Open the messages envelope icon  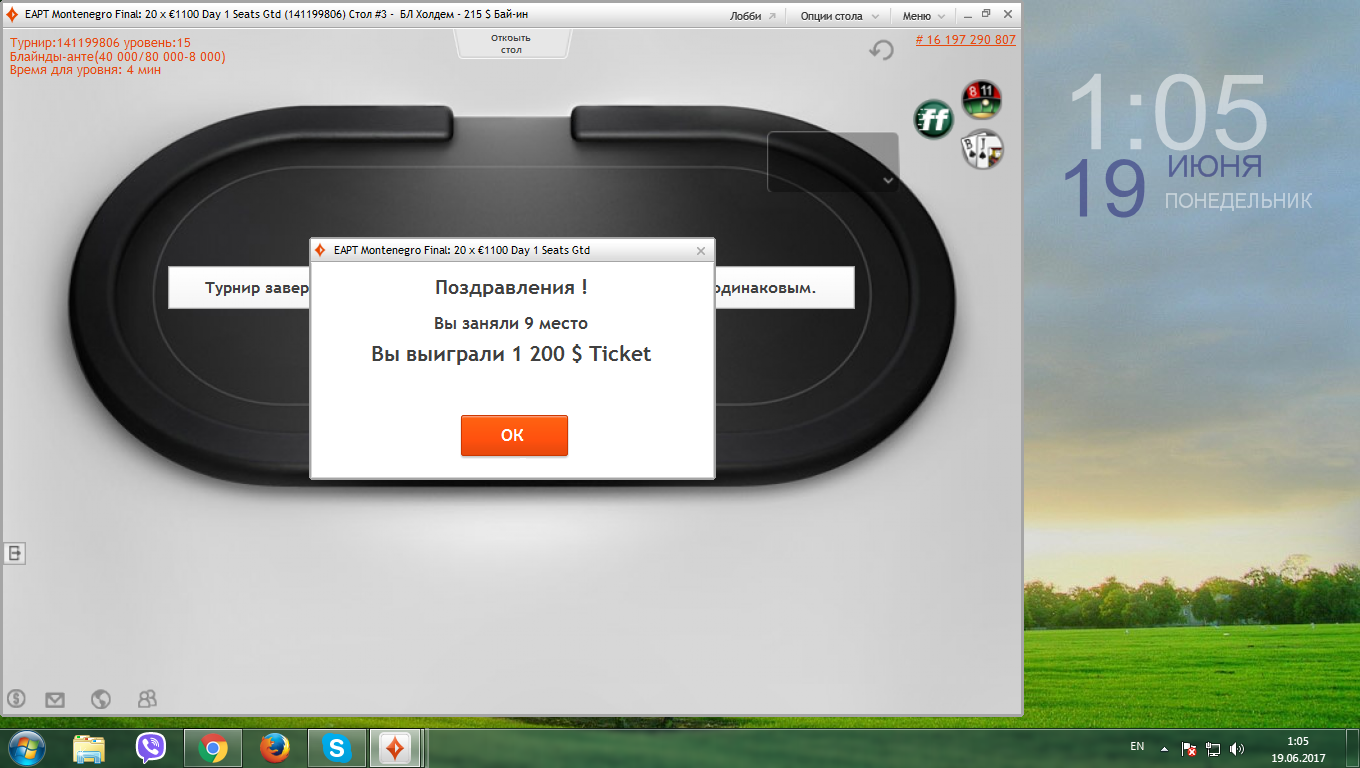click(55, 699)
